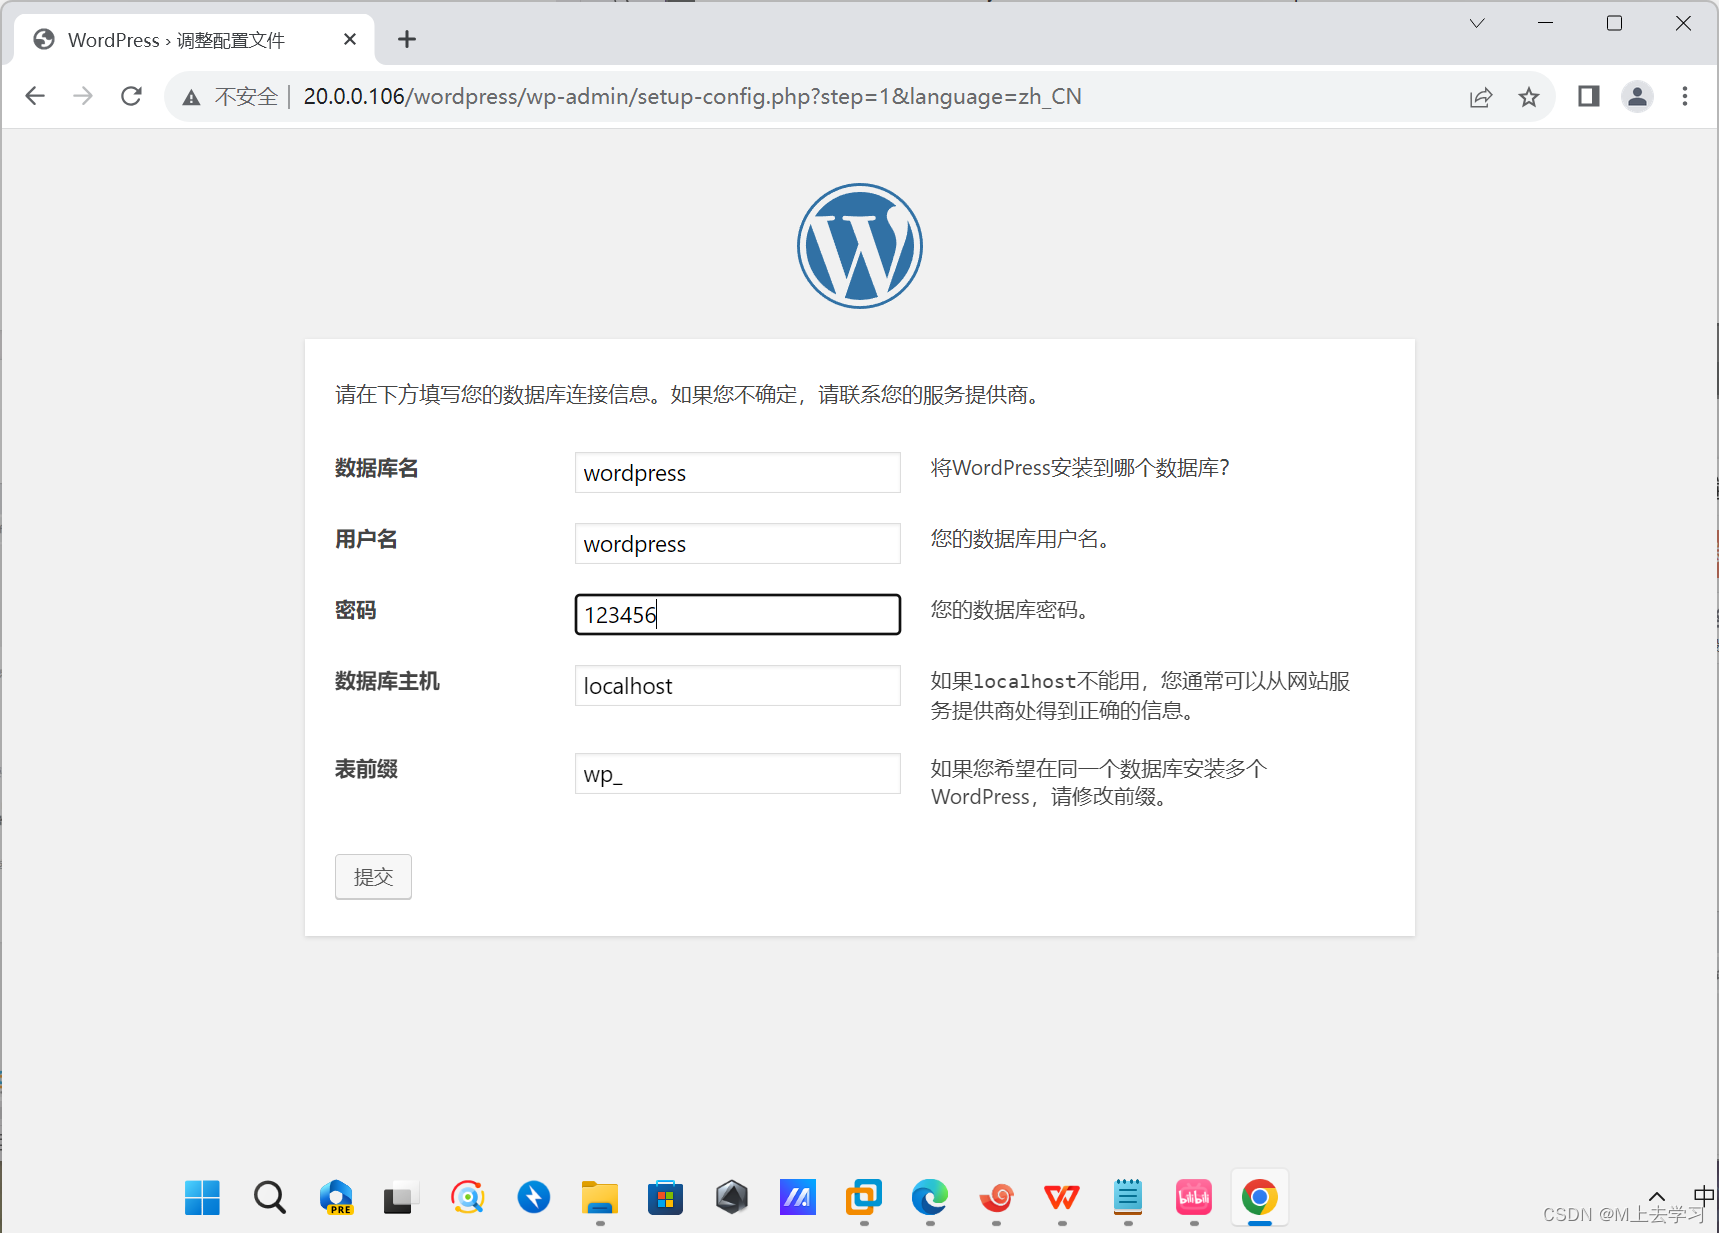The height and width of the screenshot is (1233, 1719).
Task: Click the 密码 field containing 123456
Action: [738, 614]
